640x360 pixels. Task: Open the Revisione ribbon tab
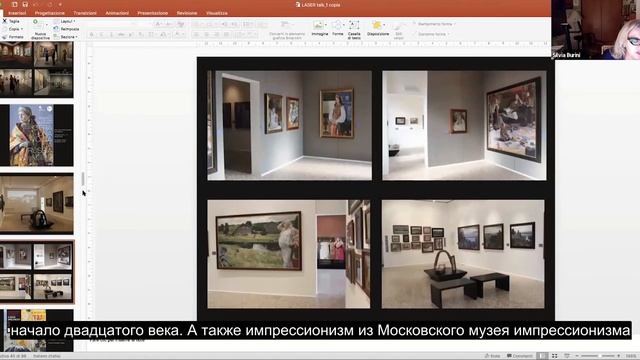pyautogui.click(x=187, y=13)
